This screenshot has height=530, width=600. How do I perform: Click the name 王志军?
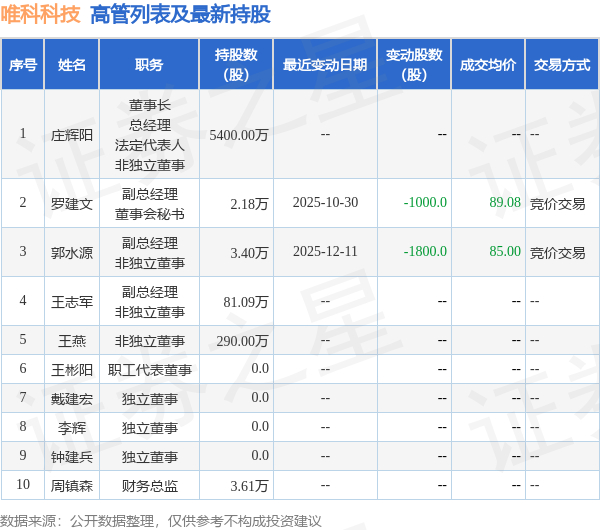tap(72, 302)
